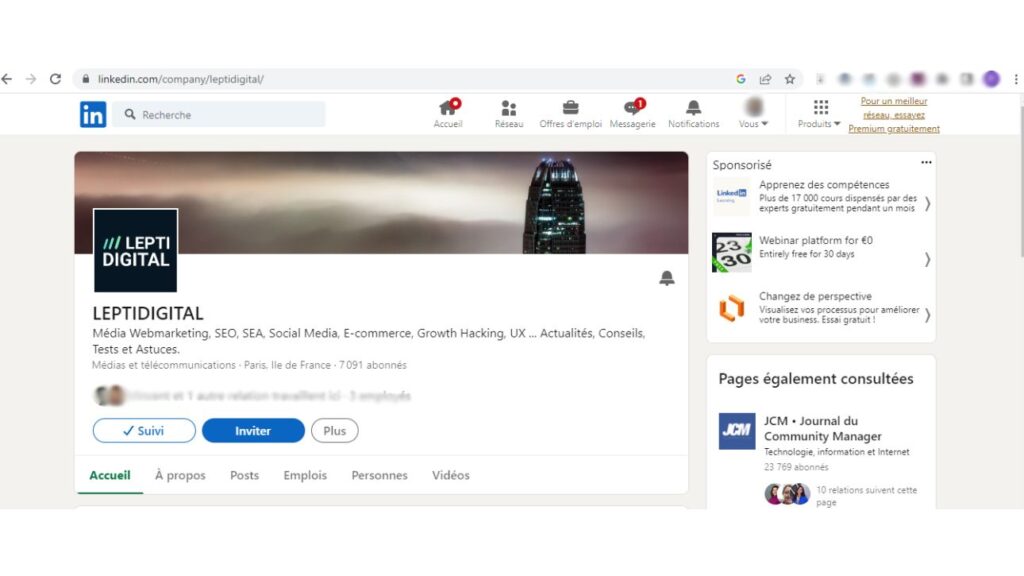This screenshot has width=1024, height=576.
Task: Open the Posts tab
Action: point(244,475)
